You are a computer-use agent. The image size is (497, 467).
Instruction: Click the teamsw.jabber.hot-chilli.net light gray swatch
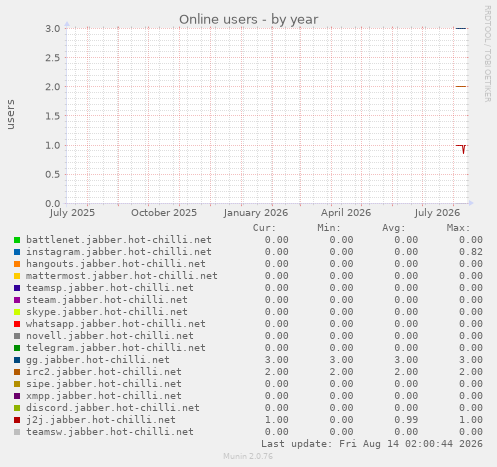tap(17, 432)
